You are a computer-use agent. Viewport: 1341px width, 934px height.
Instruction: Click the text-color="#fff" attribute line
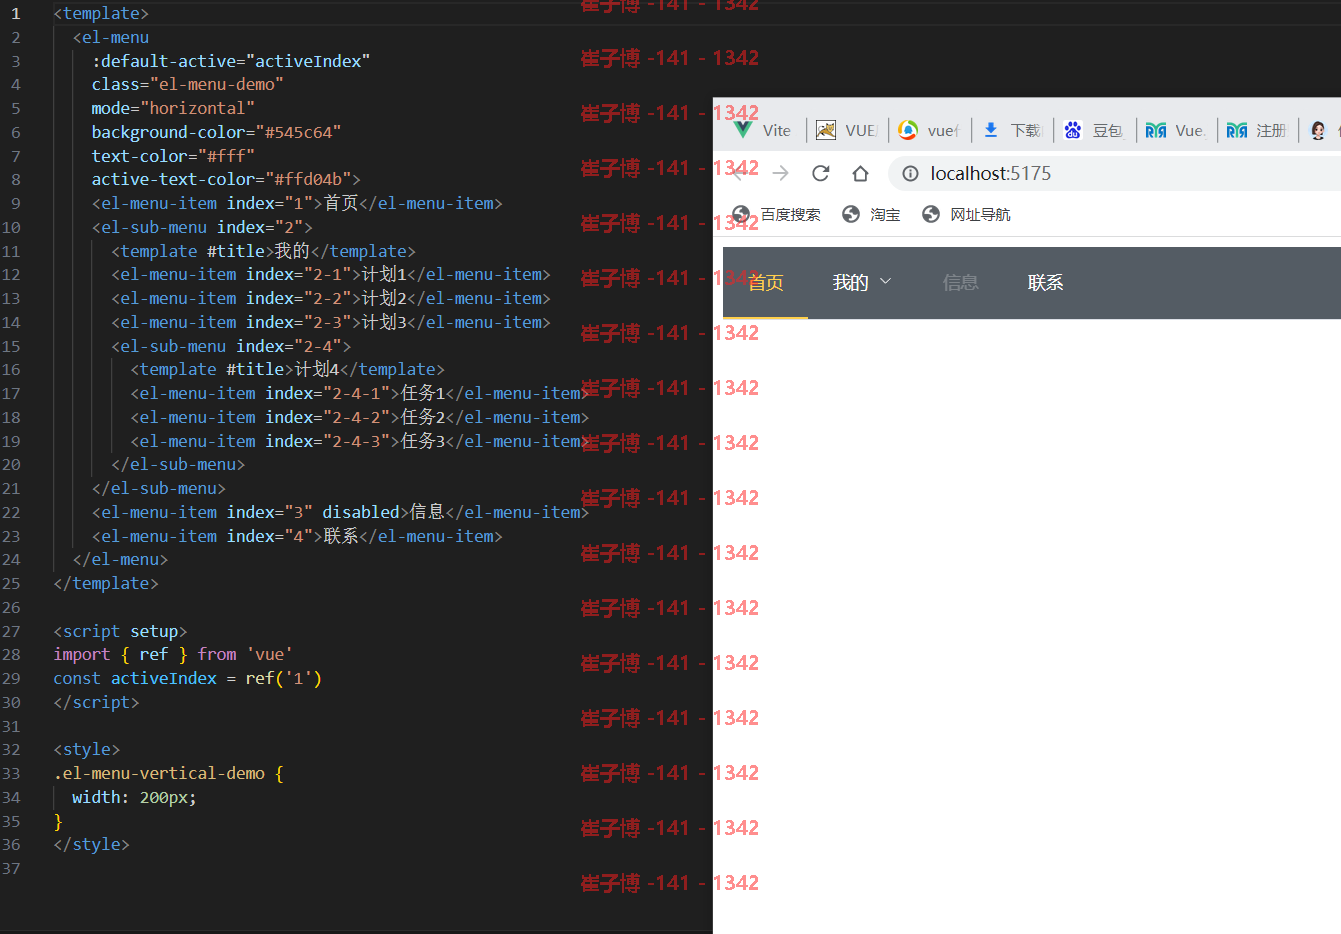[x=173, y=156]
